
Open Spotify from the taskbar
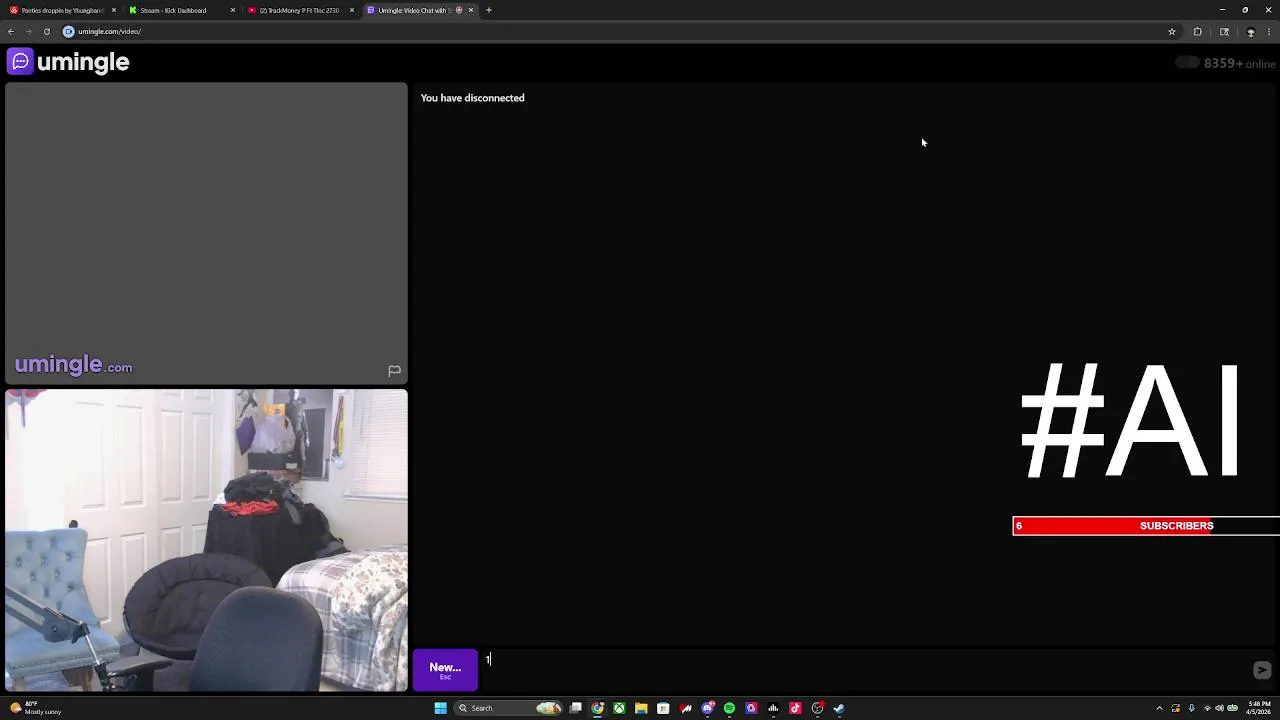click(x=729, y=708)
